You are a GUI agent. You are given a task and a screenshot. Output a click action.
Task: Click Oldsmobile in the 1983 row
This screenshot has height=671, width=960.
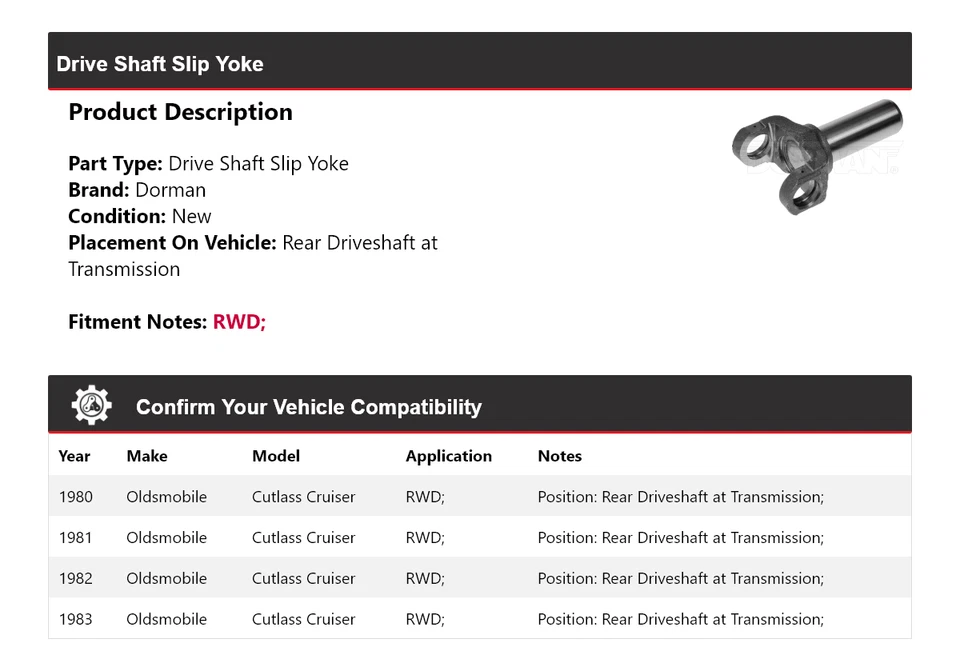point(166,620)
